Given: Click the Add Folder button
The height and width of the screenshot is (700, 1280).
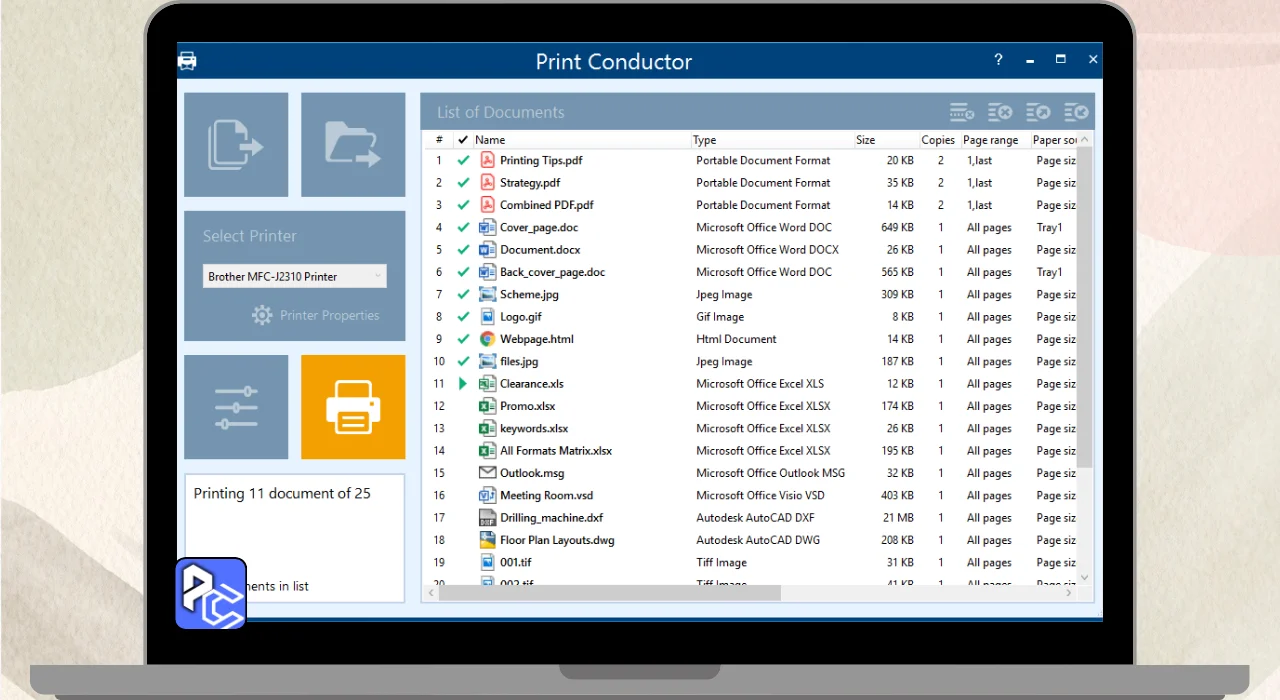Looking at the screenshot, I should (353, 145).
